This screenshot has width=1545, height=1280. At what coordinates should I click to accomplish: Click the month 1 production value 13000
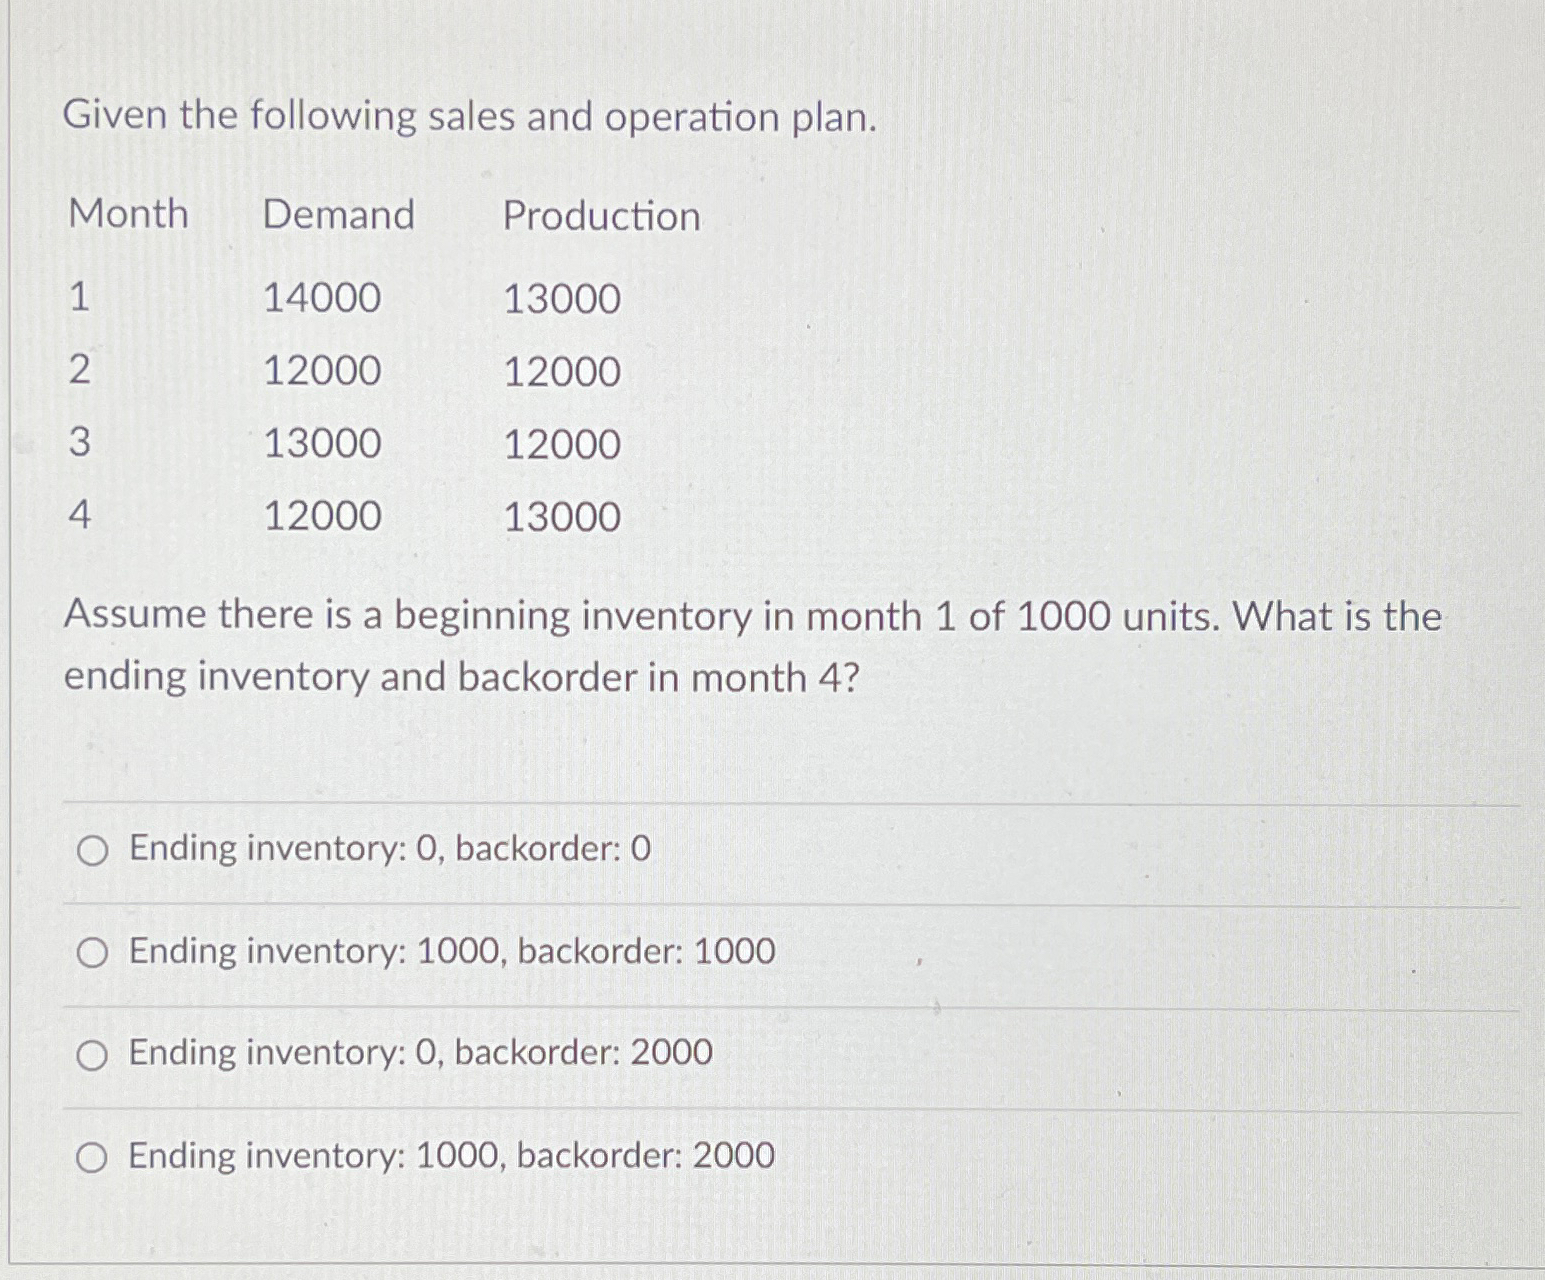[563, 299]
